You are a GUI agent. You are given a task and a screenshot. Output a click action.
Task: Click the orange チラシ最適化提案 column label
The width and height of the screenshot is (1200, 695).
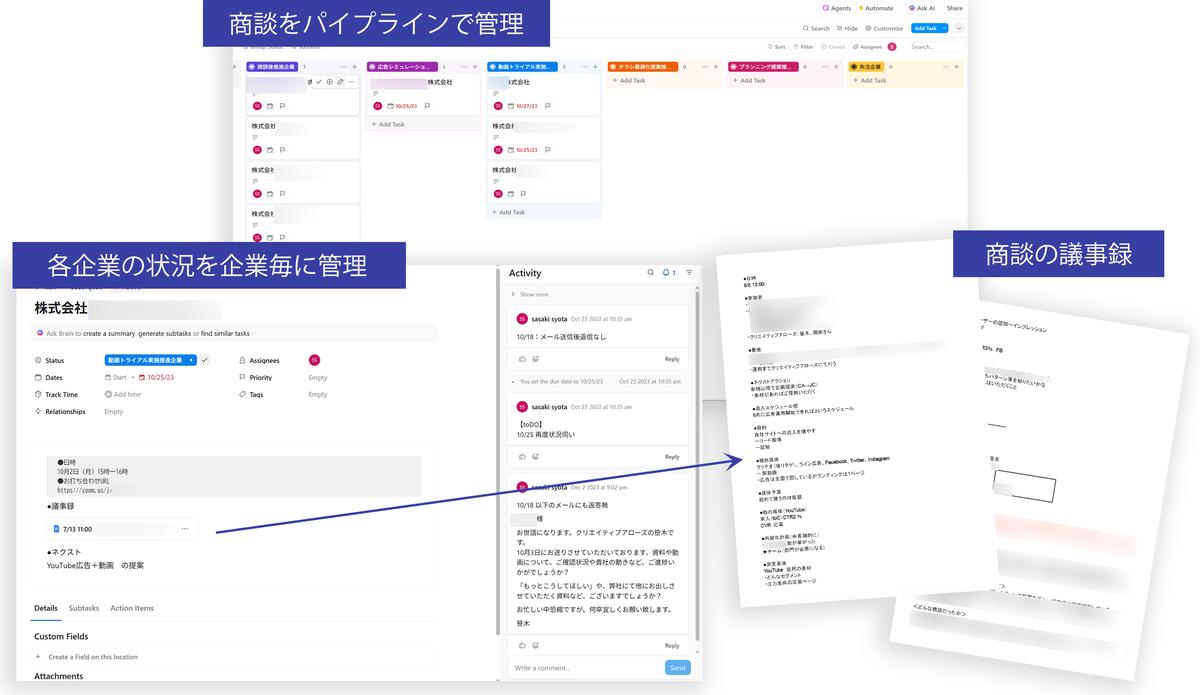click(643, 66)
